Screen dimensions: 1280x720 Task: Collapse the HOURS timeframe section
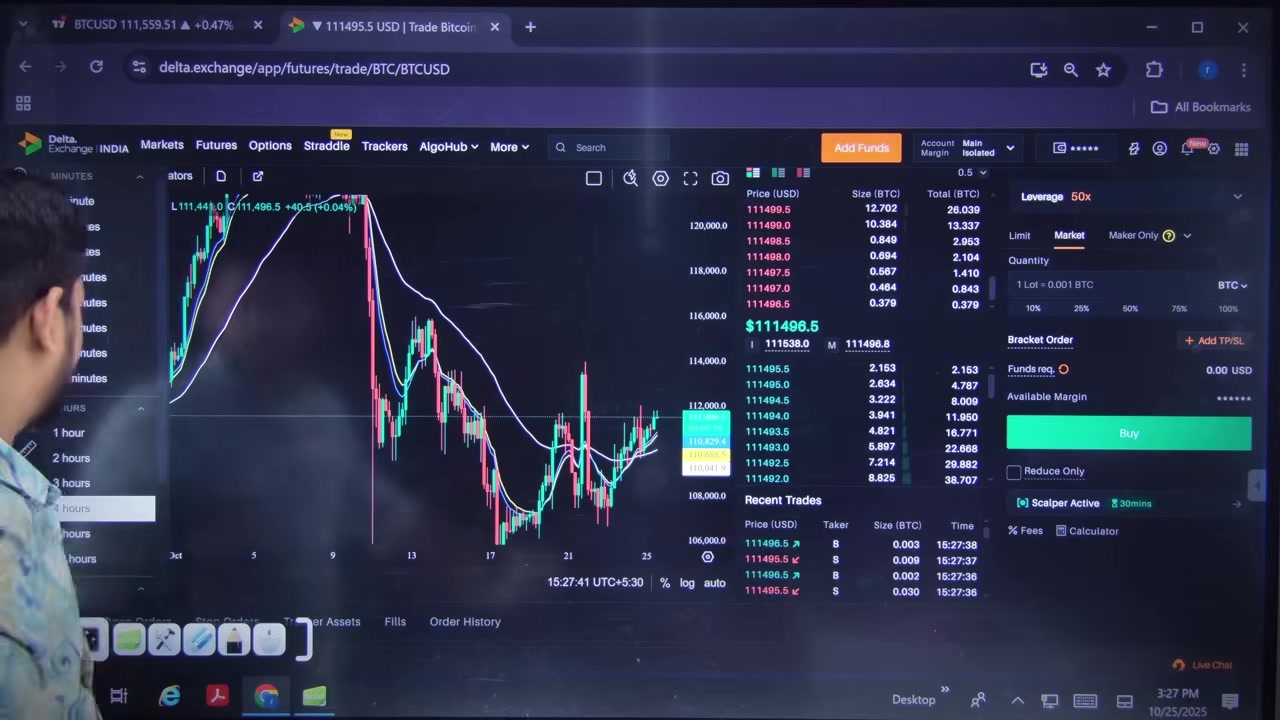pyautogui.click(x=140, y=408)
